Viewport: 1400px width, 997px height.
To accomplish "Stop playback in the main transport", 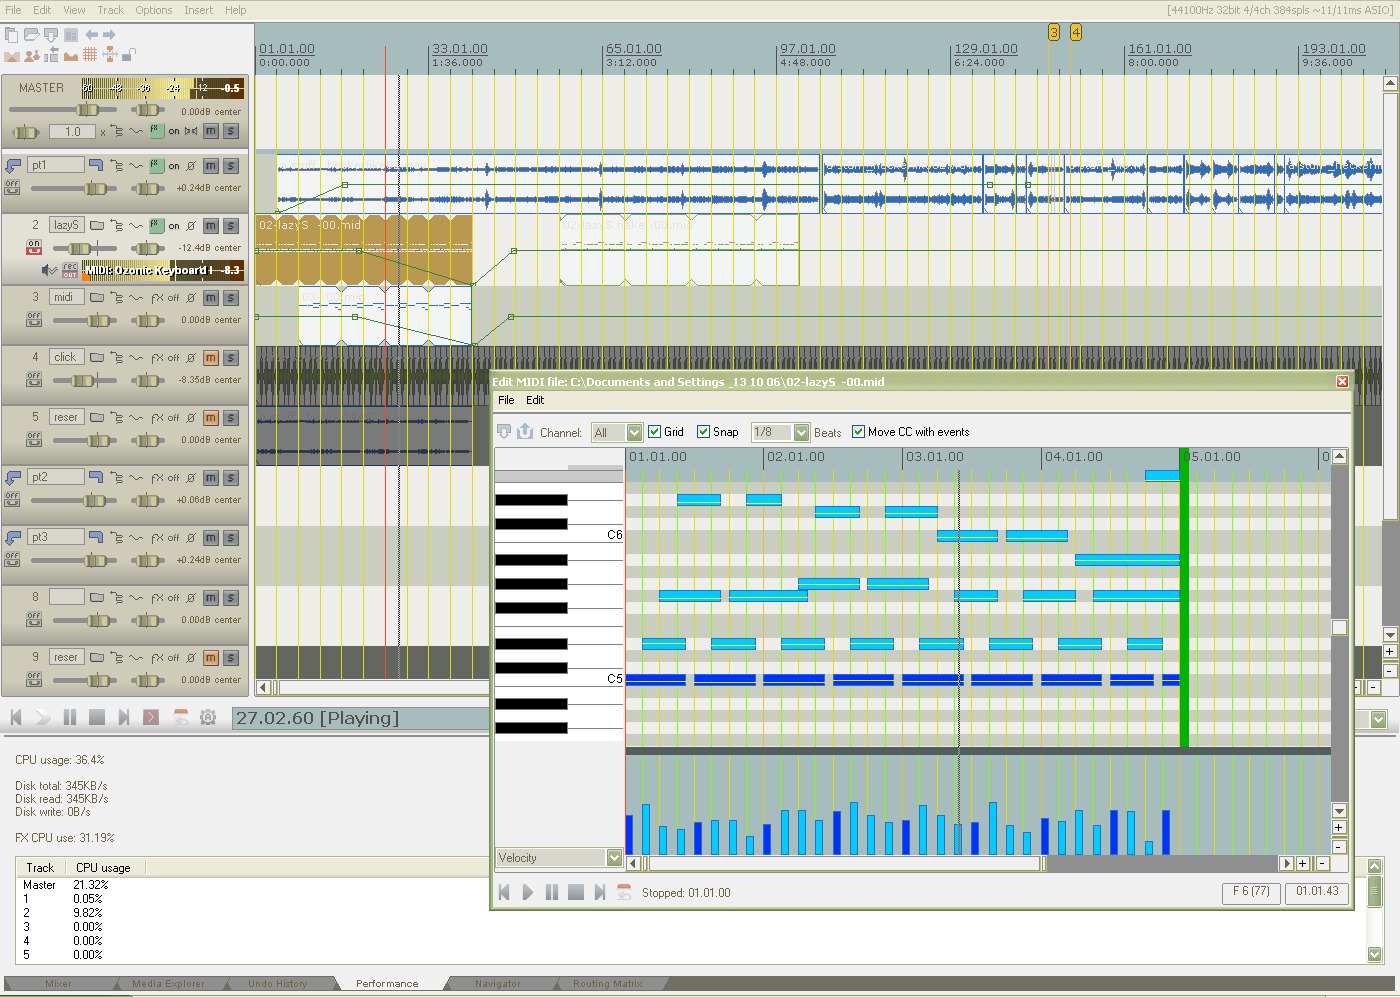I will 97,717.
